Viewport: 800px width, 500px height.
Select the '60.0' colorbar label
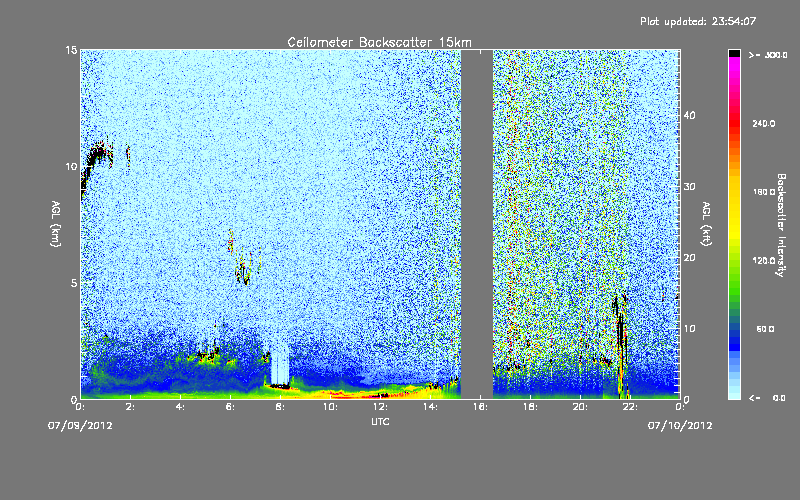765,329
